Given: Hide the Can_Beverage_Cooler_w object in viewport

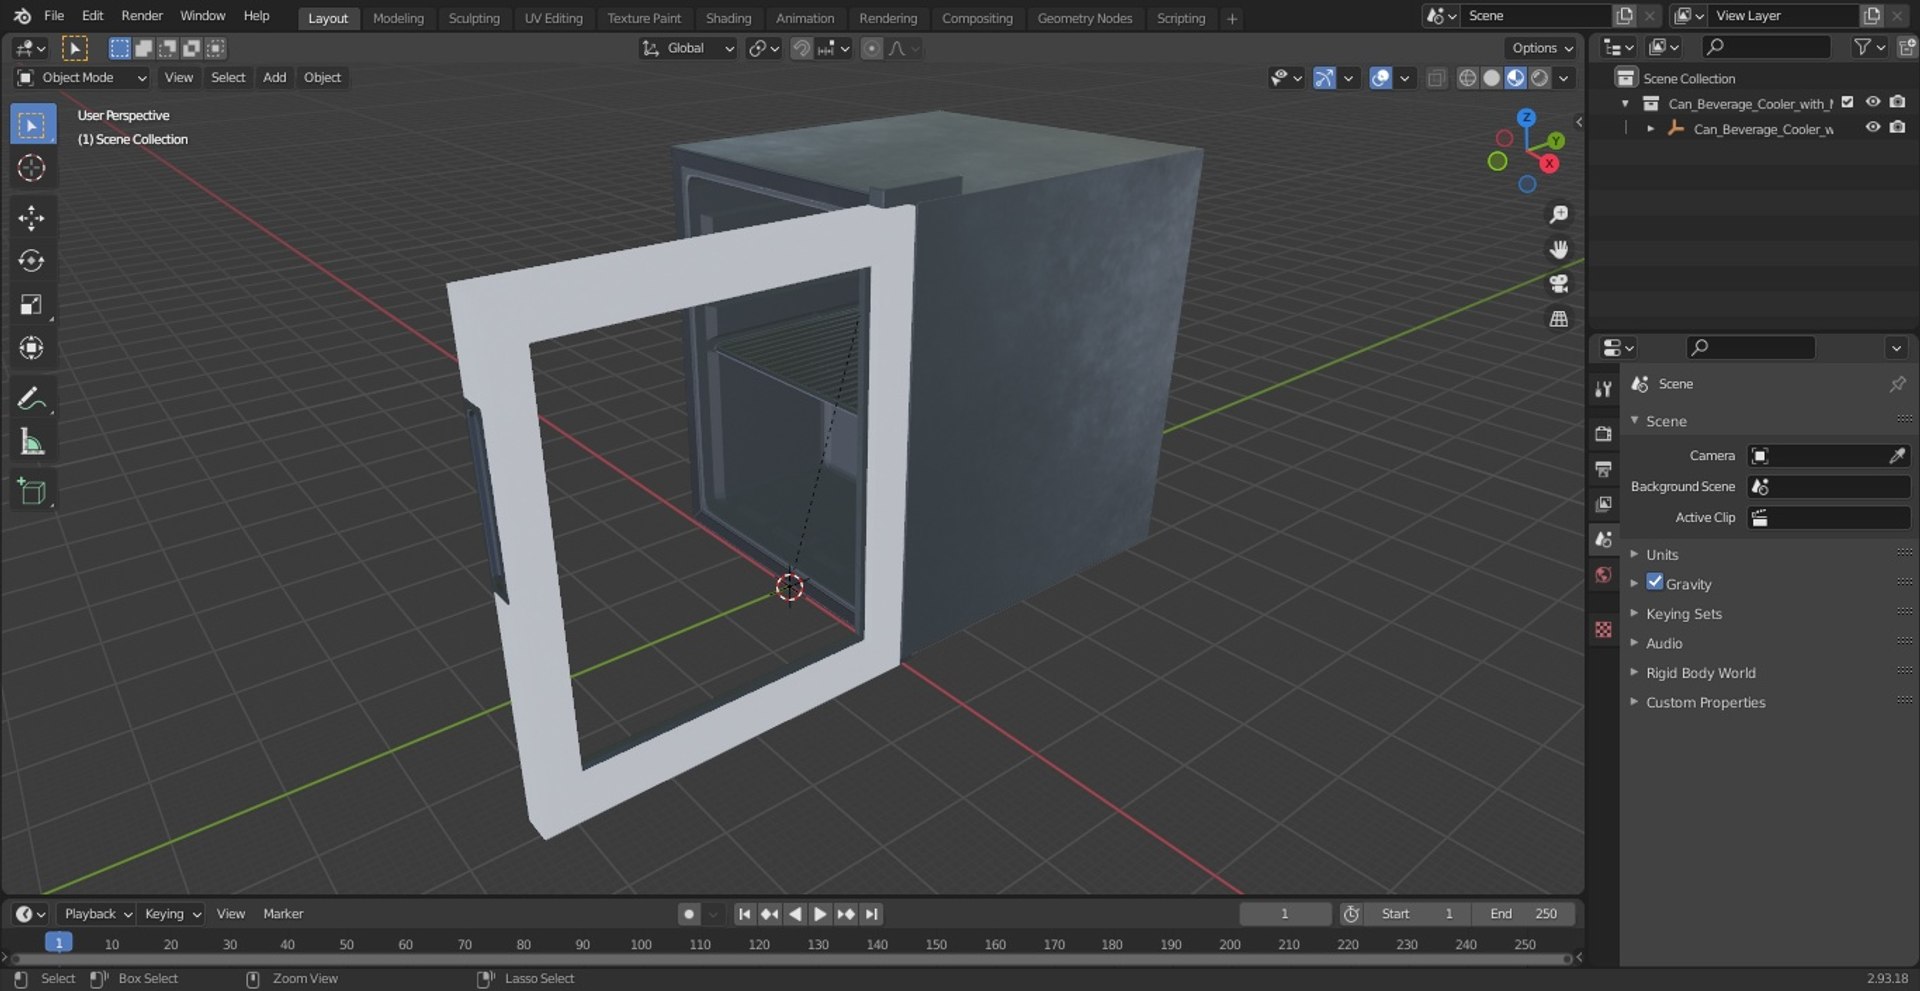Looking at the screenshot, I should click(1873, 127).
